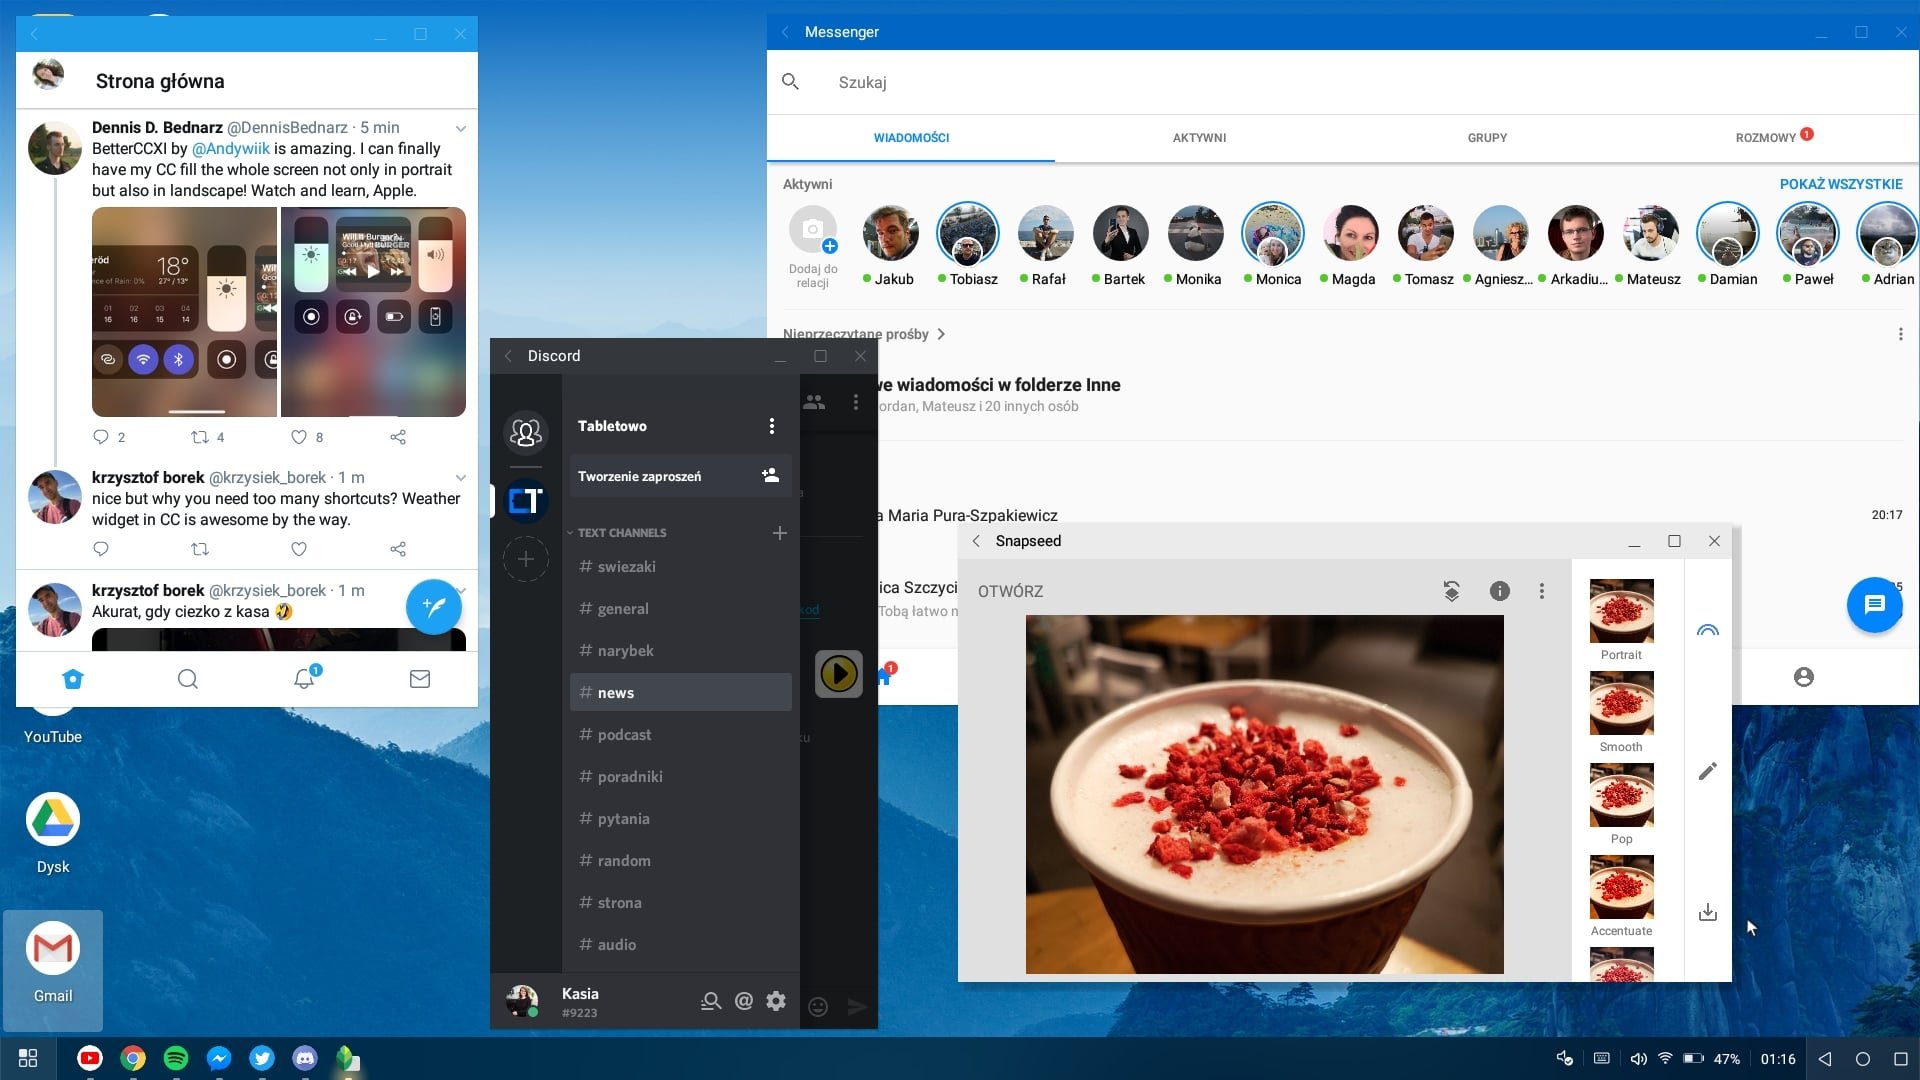Like Dennis D. Bednarz's tweet
This screenshot has width=1920, height=1080.
coord(298,437)
